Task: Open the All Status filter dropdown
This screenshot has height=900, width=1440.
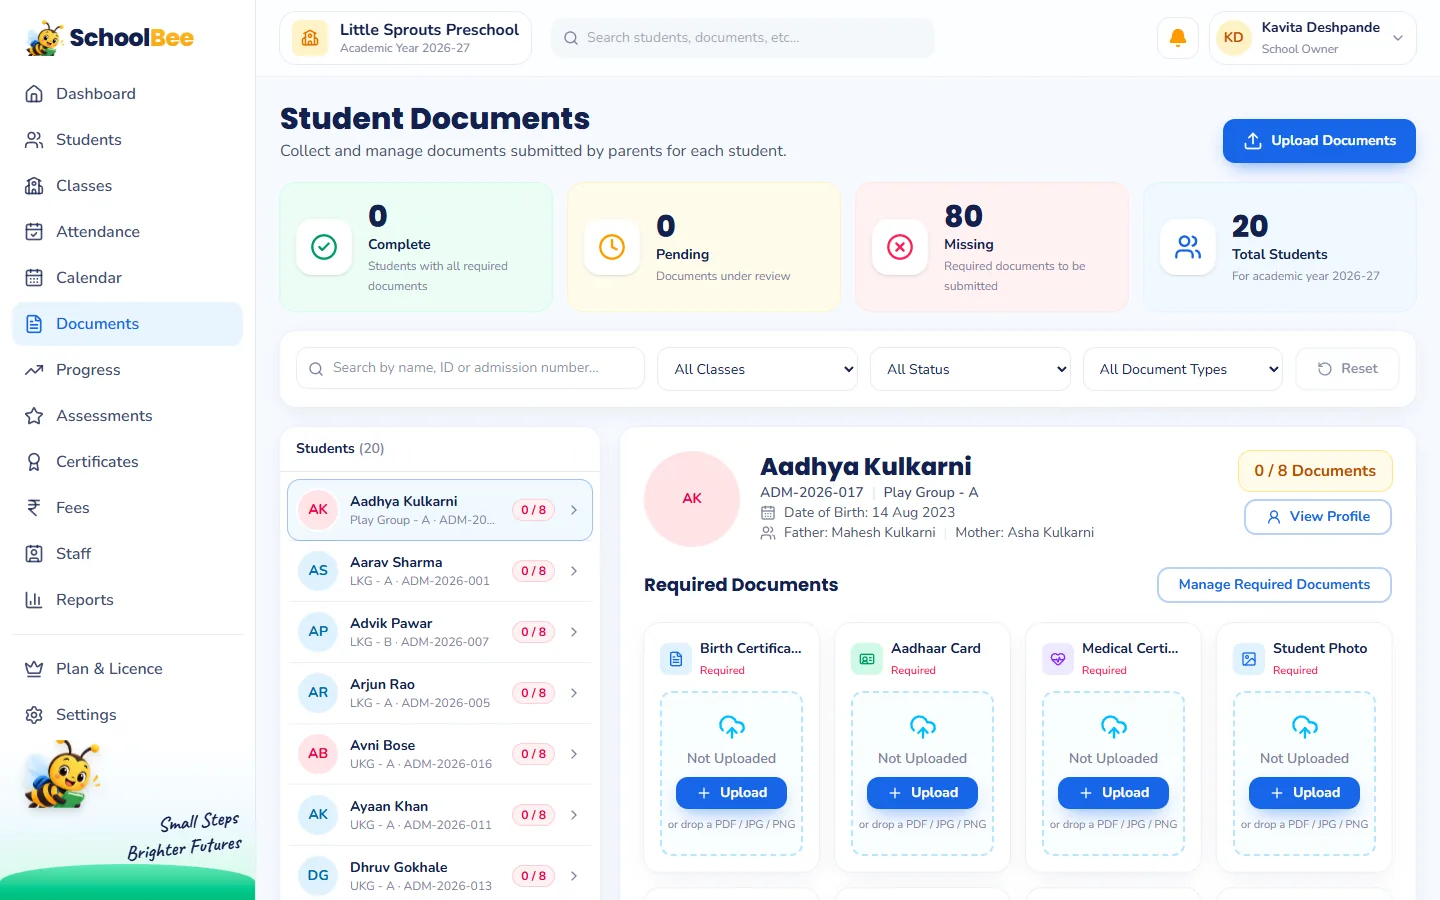Action: [970, 369]
